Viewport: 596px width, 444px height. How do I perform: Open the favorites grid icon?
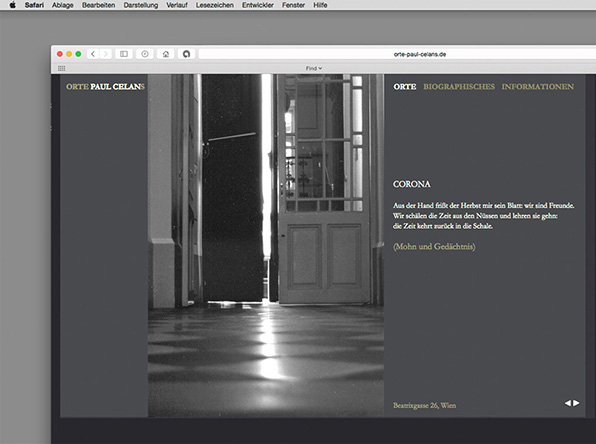point(62,68)
